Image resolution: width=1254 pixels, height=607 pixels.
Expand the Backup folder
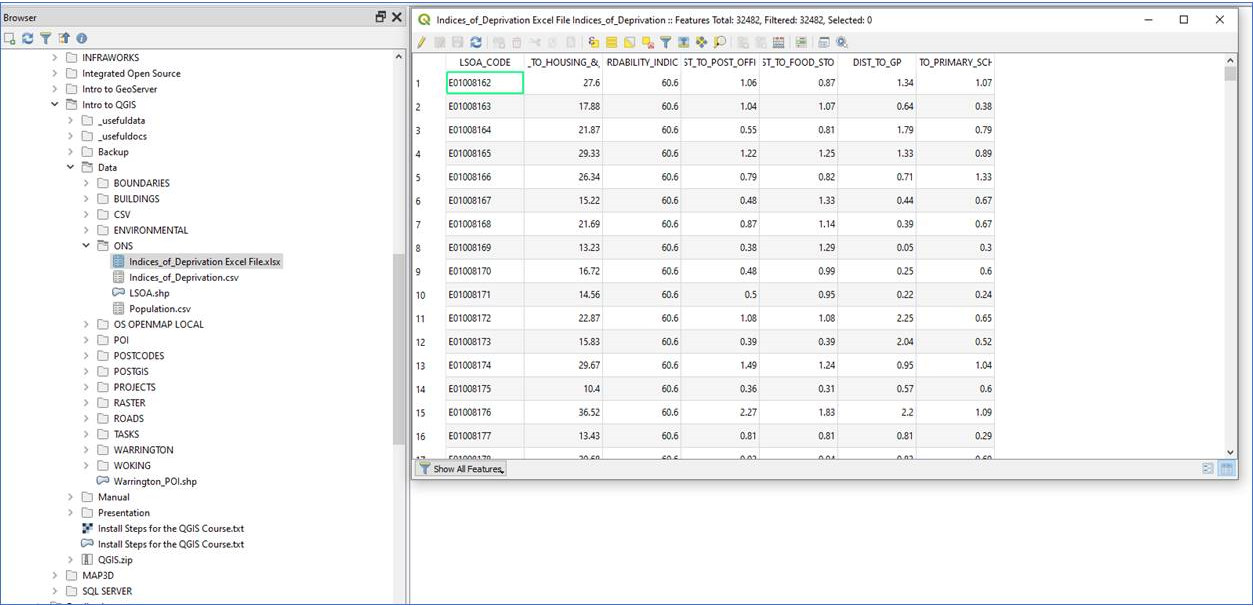pyautogui.click(x=71, y=152)
